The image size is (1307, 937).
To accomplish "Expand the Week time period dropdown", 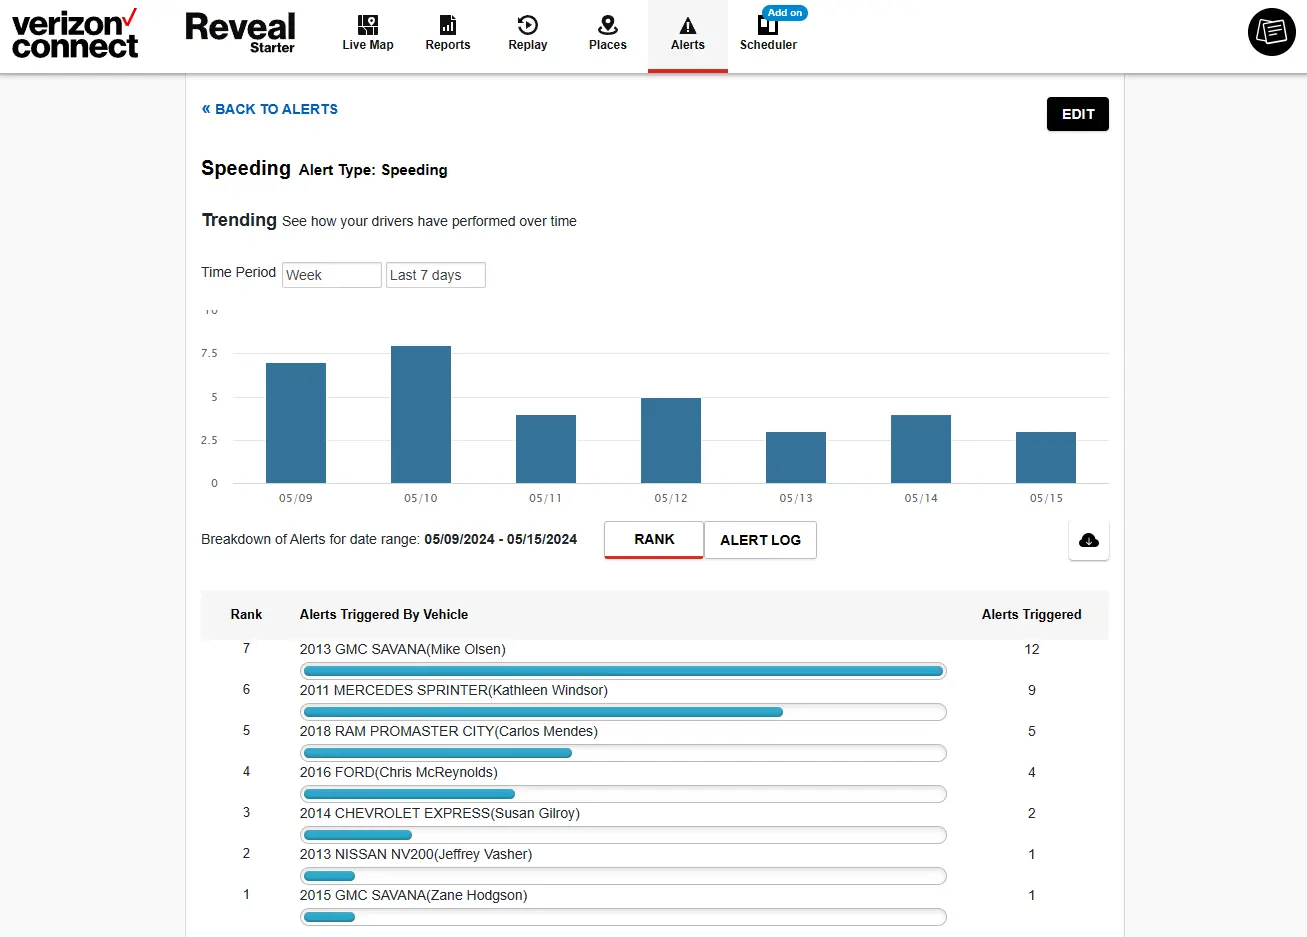I will coord(332,275).
